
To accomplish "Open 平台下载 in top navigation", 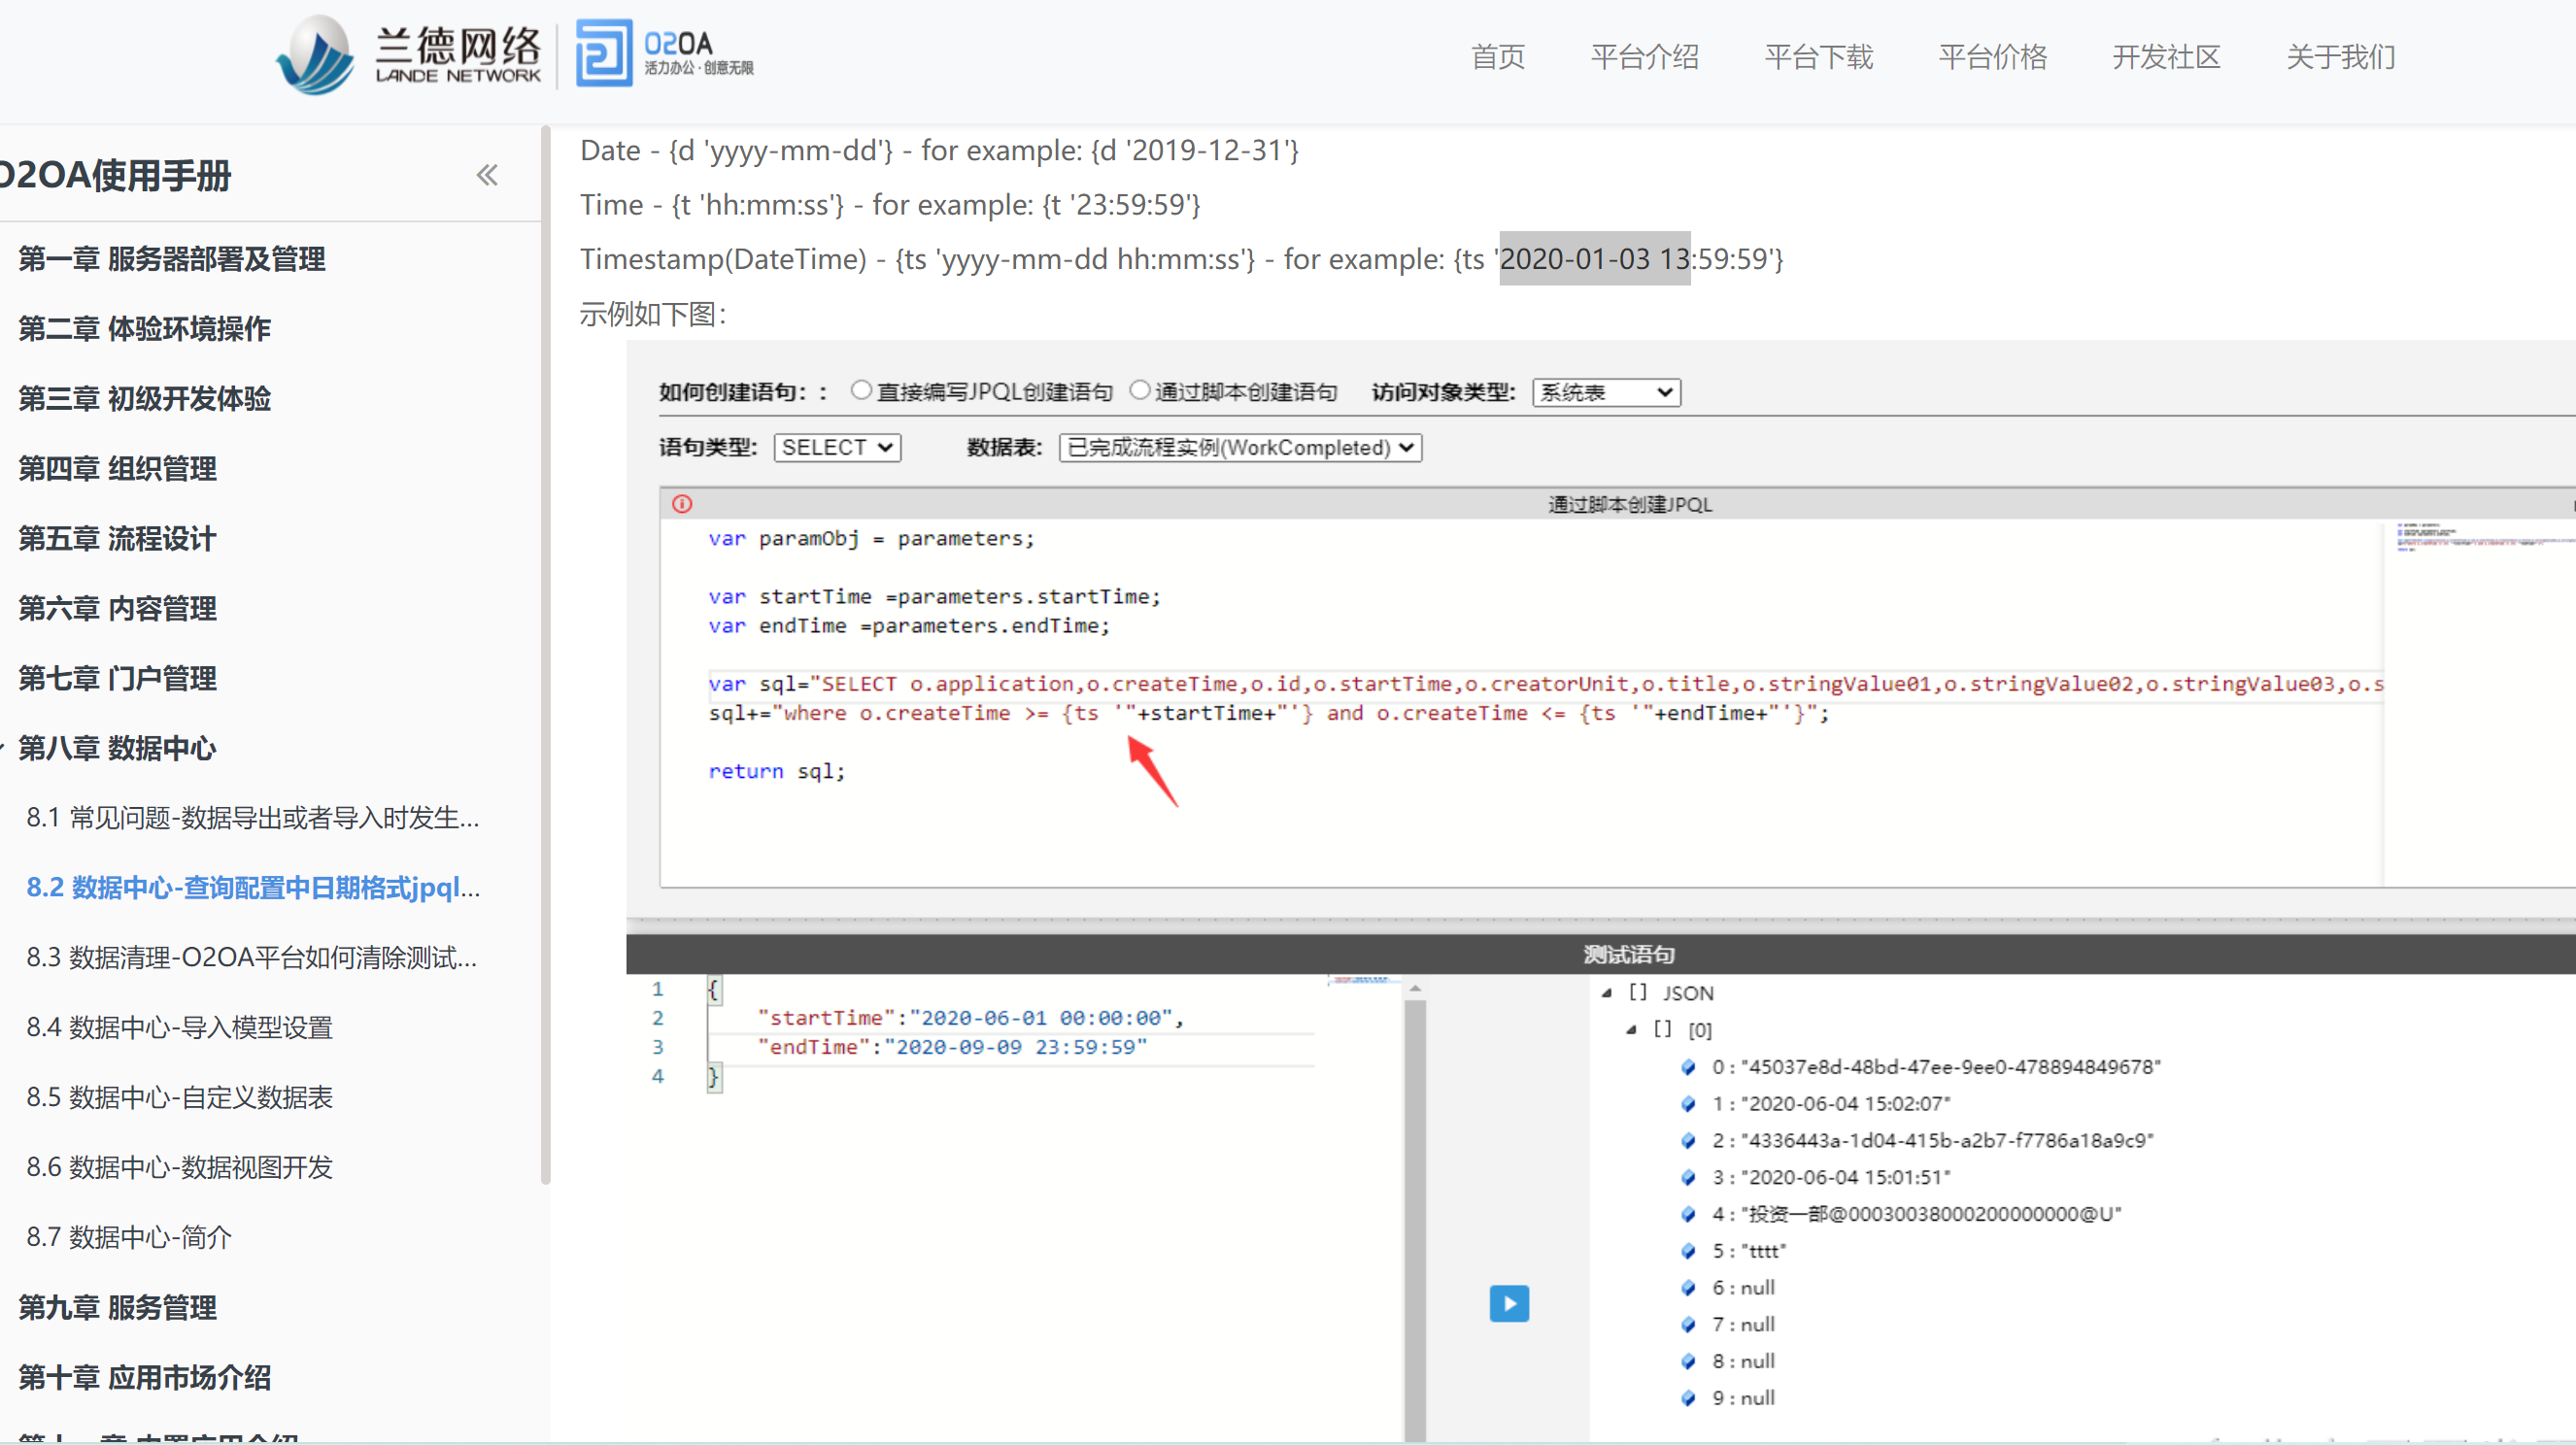I will pyautogui.click(x=1818, y=57).
